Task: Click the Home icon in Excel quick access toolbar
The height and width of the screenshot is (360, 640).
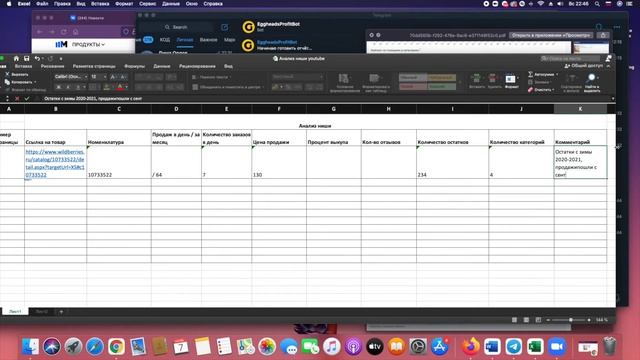Action: 16,59
